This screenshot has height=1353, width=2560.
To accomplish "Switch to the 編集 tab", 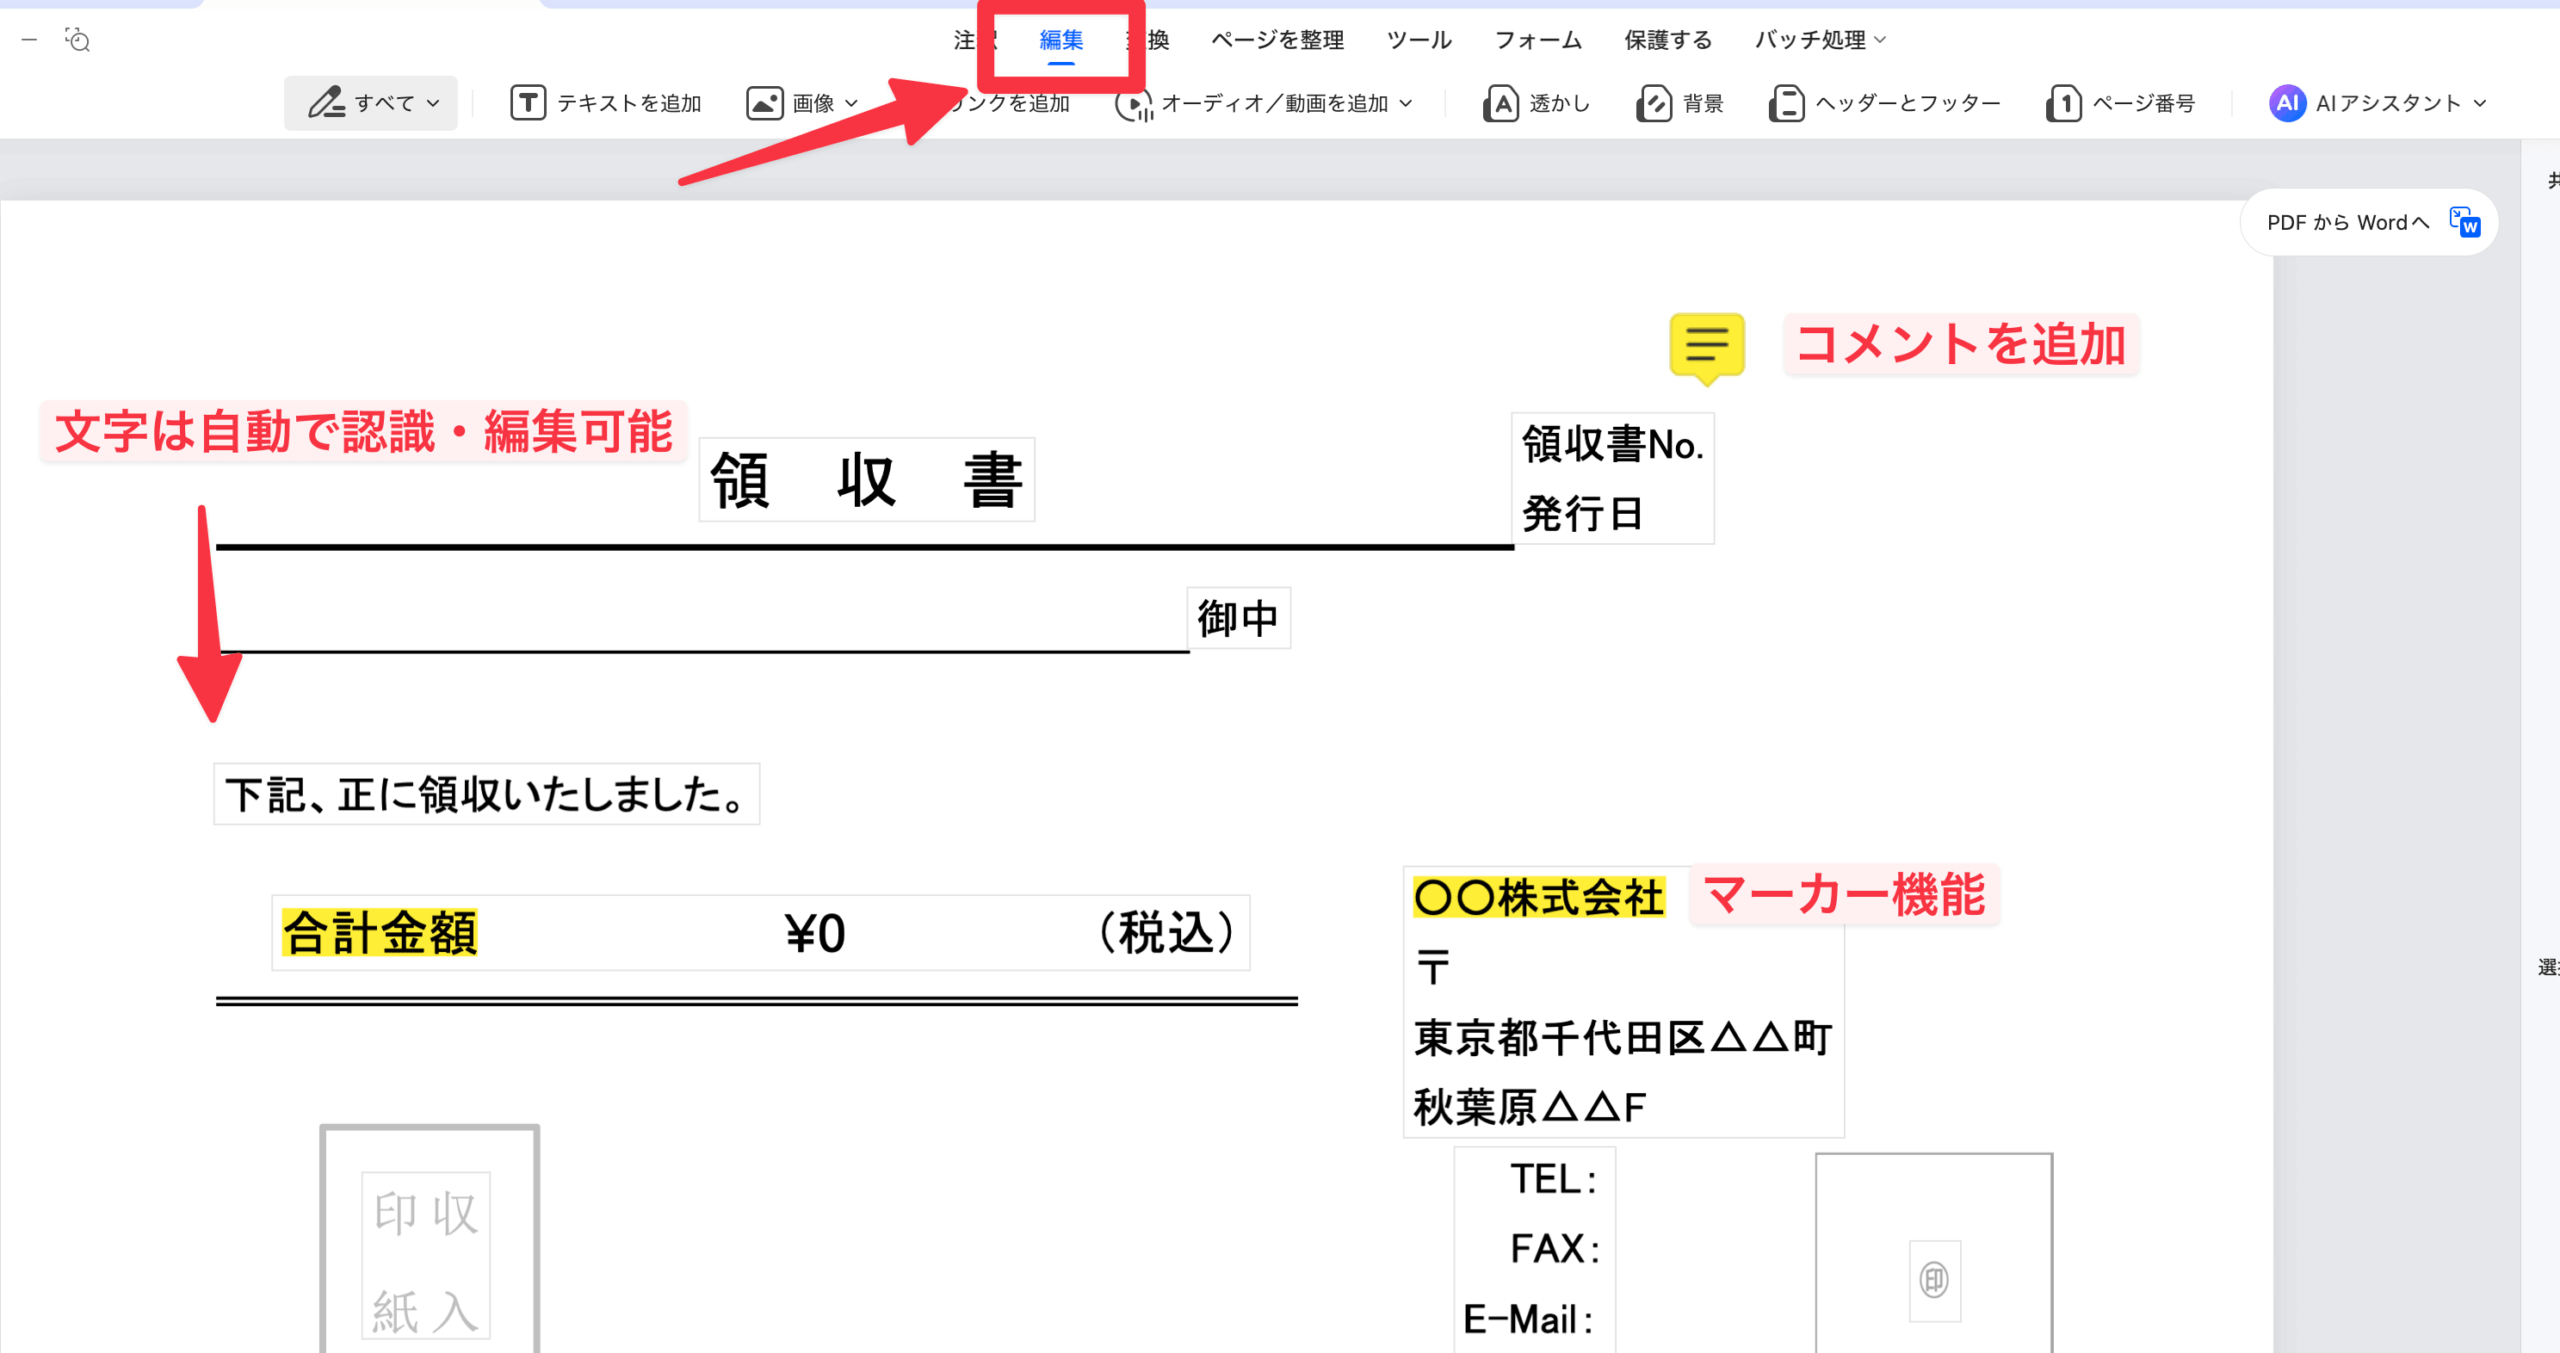I will point(1061,40).
